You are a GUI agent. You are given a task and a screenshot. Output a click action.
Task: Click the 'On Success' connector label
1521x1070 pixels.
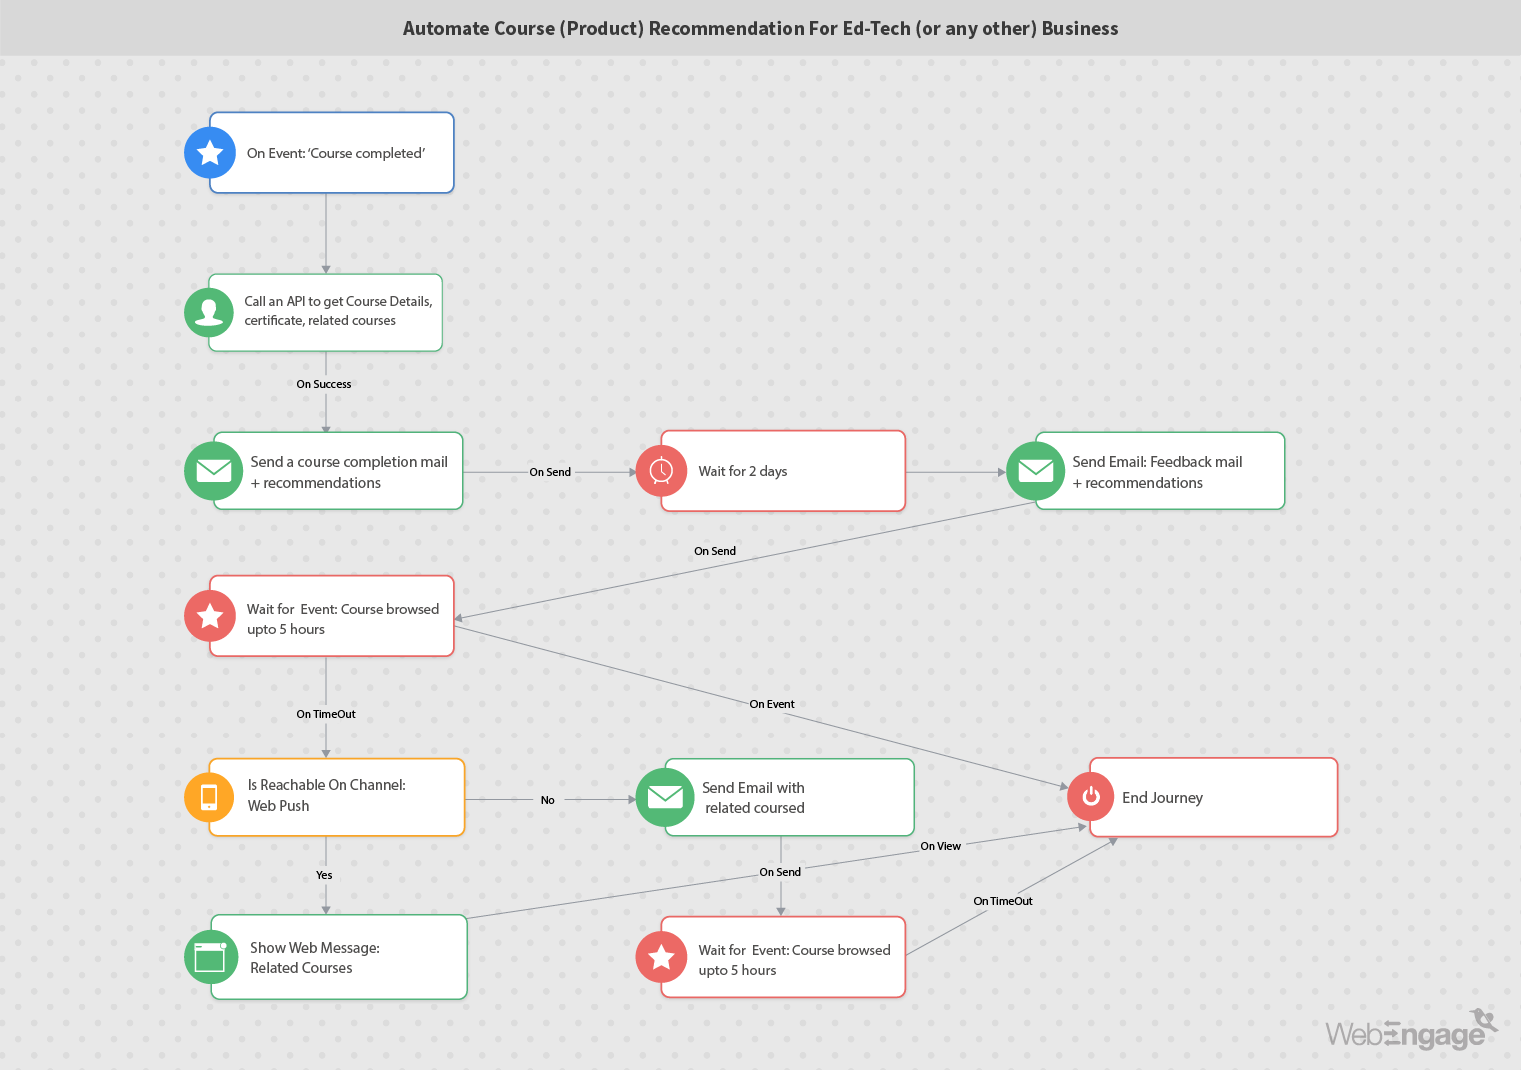click(324, 384)
